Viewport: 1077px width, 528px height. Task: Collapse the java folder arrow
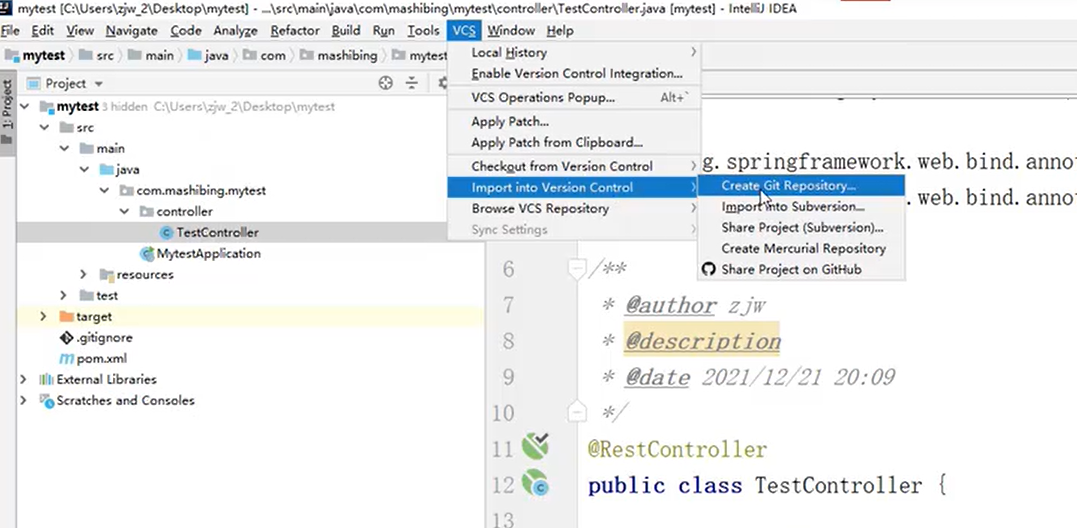[84, 170]
